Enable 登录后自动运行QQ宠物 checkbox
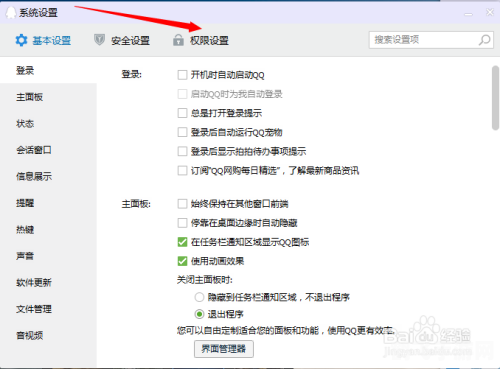The image size is (500, 369). click(182, 132)
